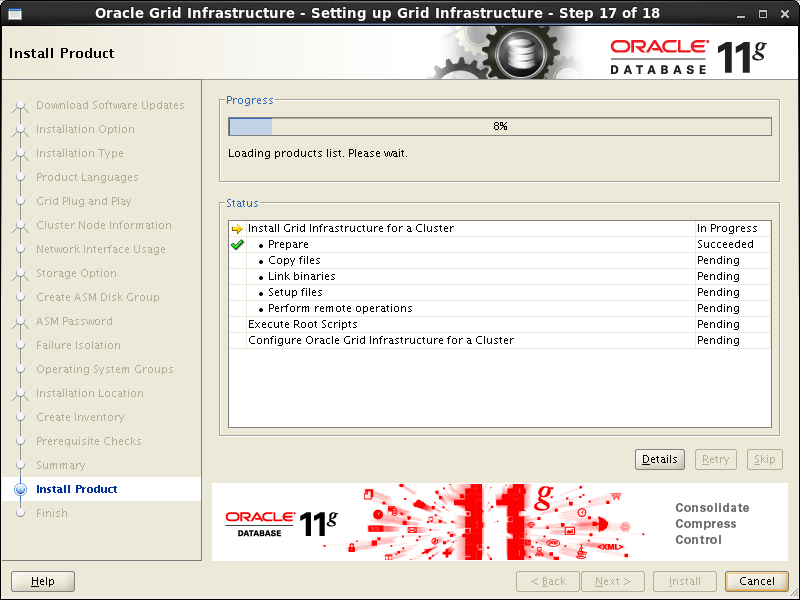Screen dimensions: 800x600
Task: Select Product Languages step
Action: (x=87, y=177)
